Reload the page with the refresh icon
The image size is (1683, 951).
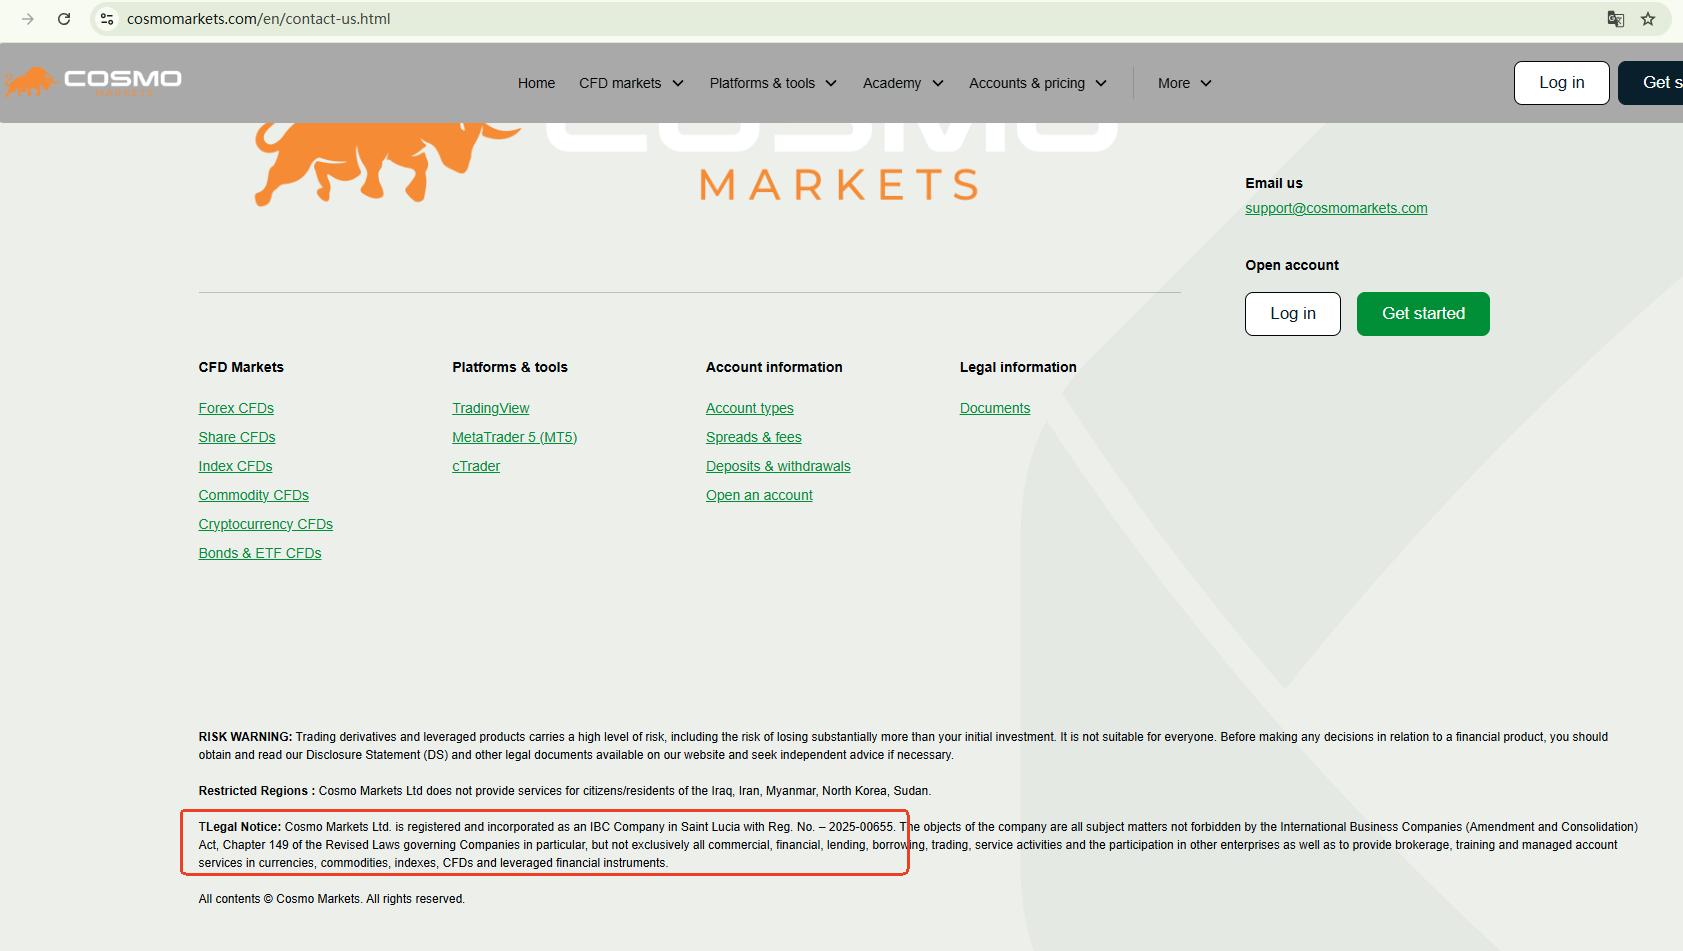coord(64,19)
